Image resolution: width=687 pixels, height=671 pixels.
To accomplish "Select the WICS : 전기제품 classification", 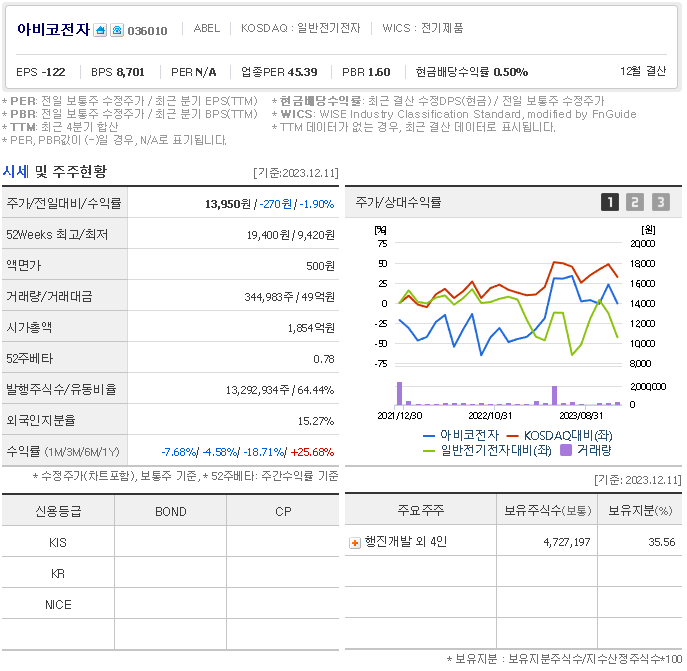I will (x=423, y=28).
